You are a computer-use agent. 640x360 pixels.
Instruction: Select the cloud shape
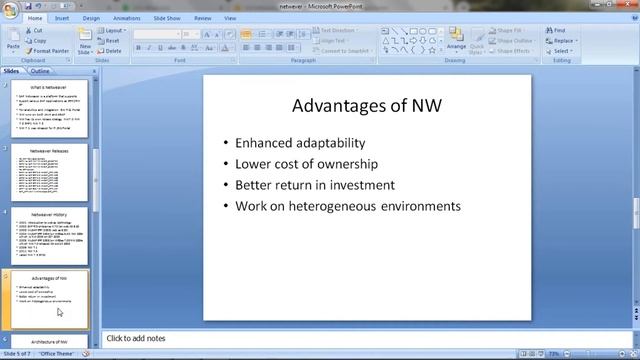432,40
